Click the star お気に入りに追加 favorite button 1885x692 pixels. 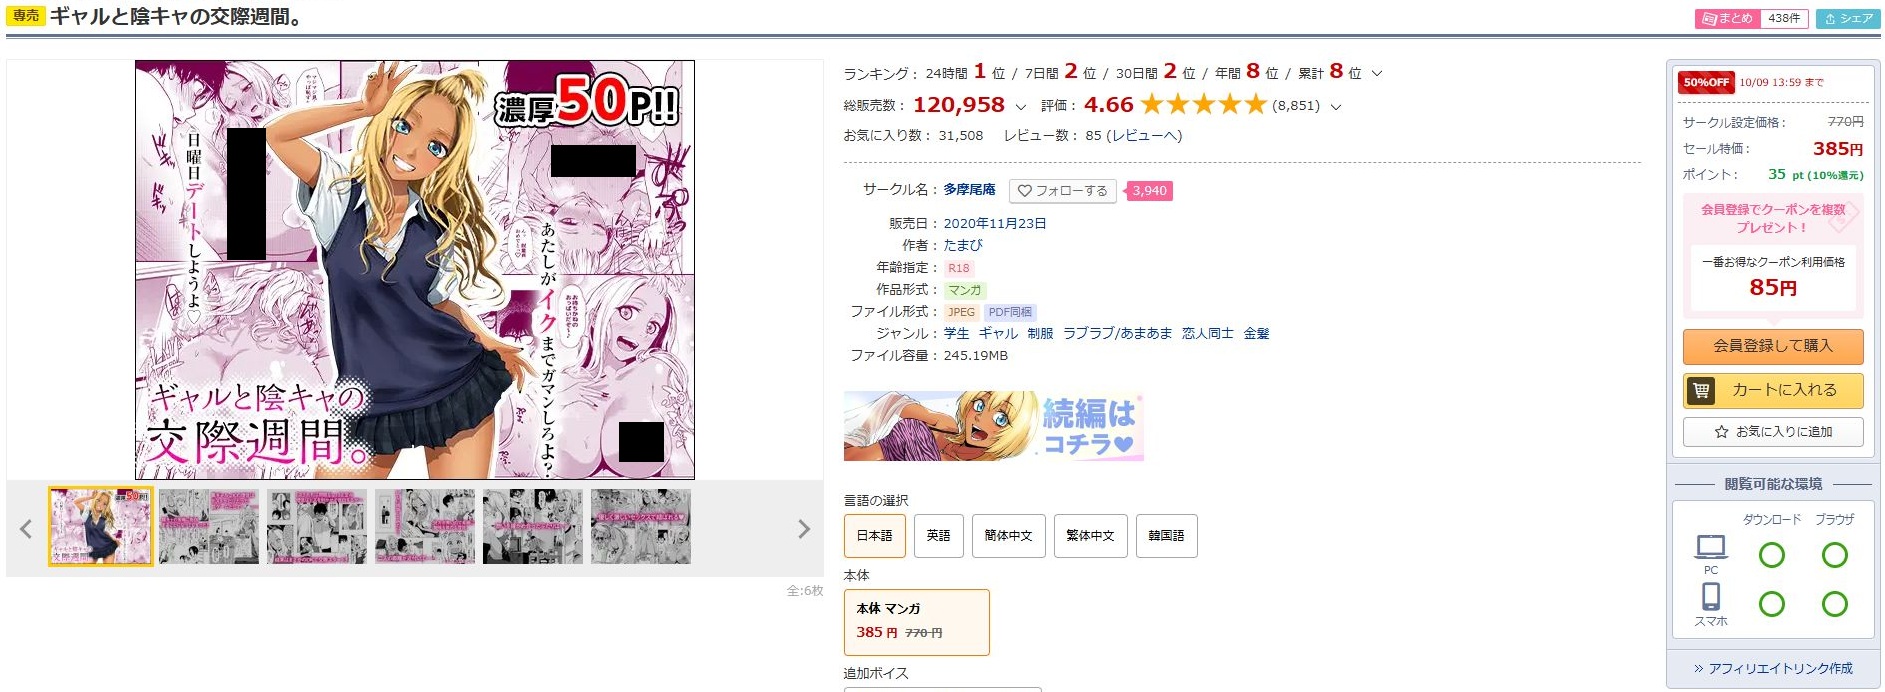pyautogui.click(x=1773, y=432)
